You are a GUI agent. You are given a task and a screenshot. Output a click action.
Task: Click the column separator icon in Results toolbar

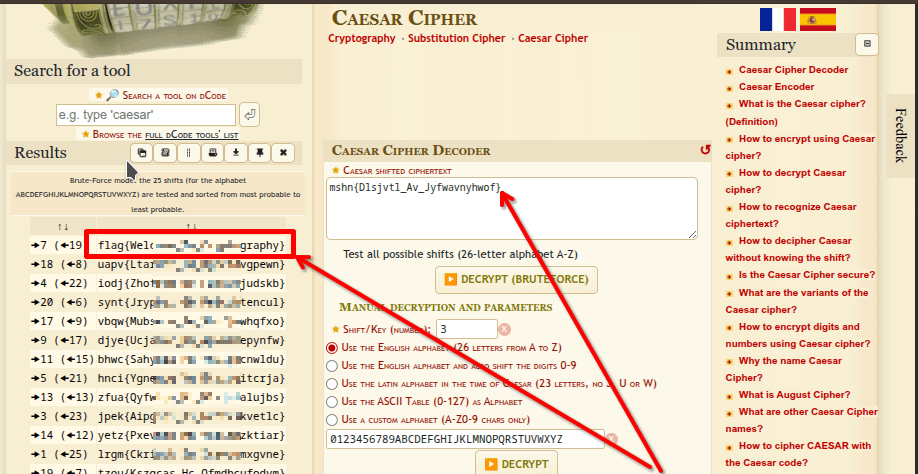pyautogui.click(x=189, y=153)
